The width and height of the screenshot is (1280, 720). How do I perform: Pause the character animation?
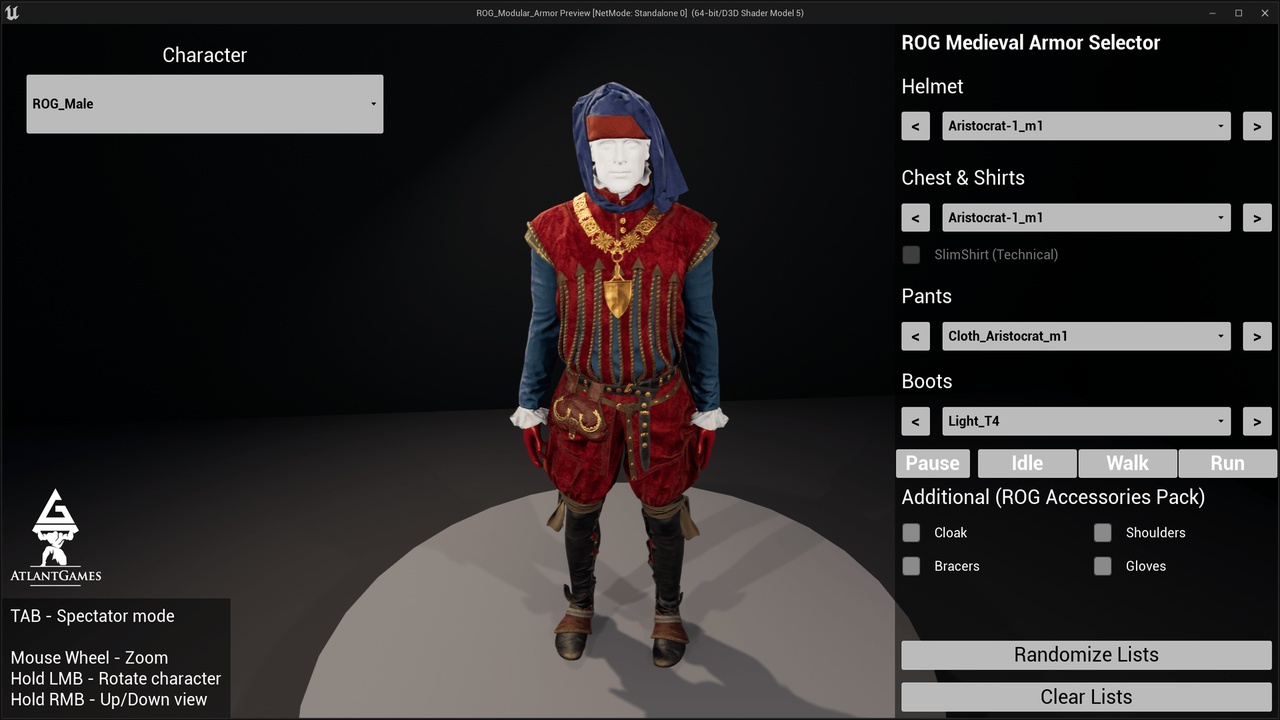coord(933,463)
